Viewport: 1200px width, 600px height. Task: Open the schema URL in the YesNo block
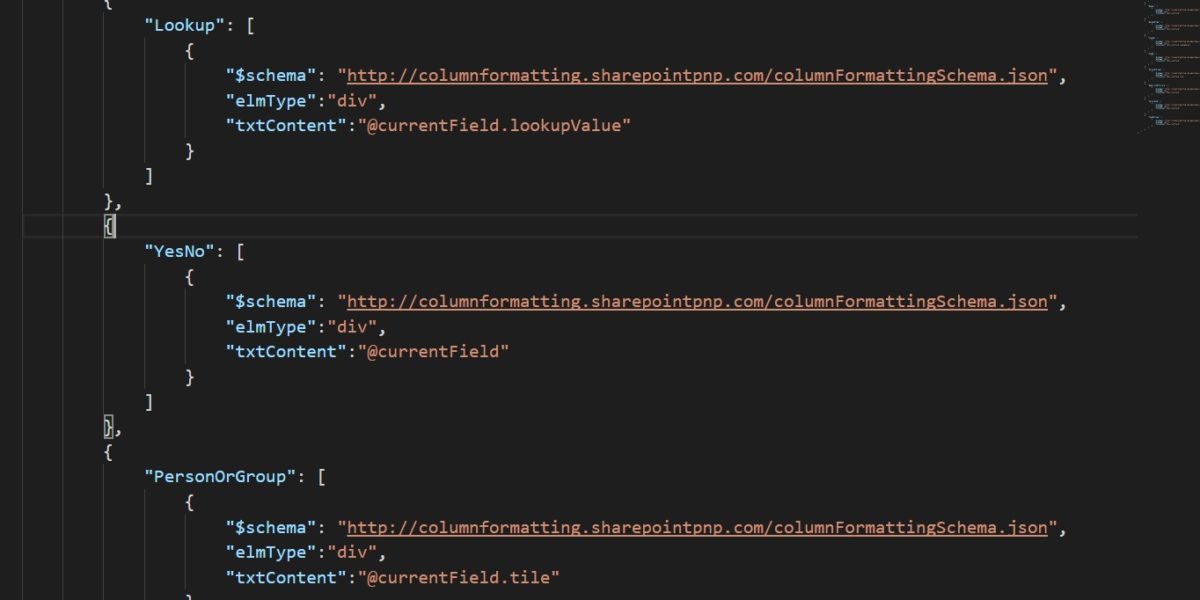click(698, 302)
